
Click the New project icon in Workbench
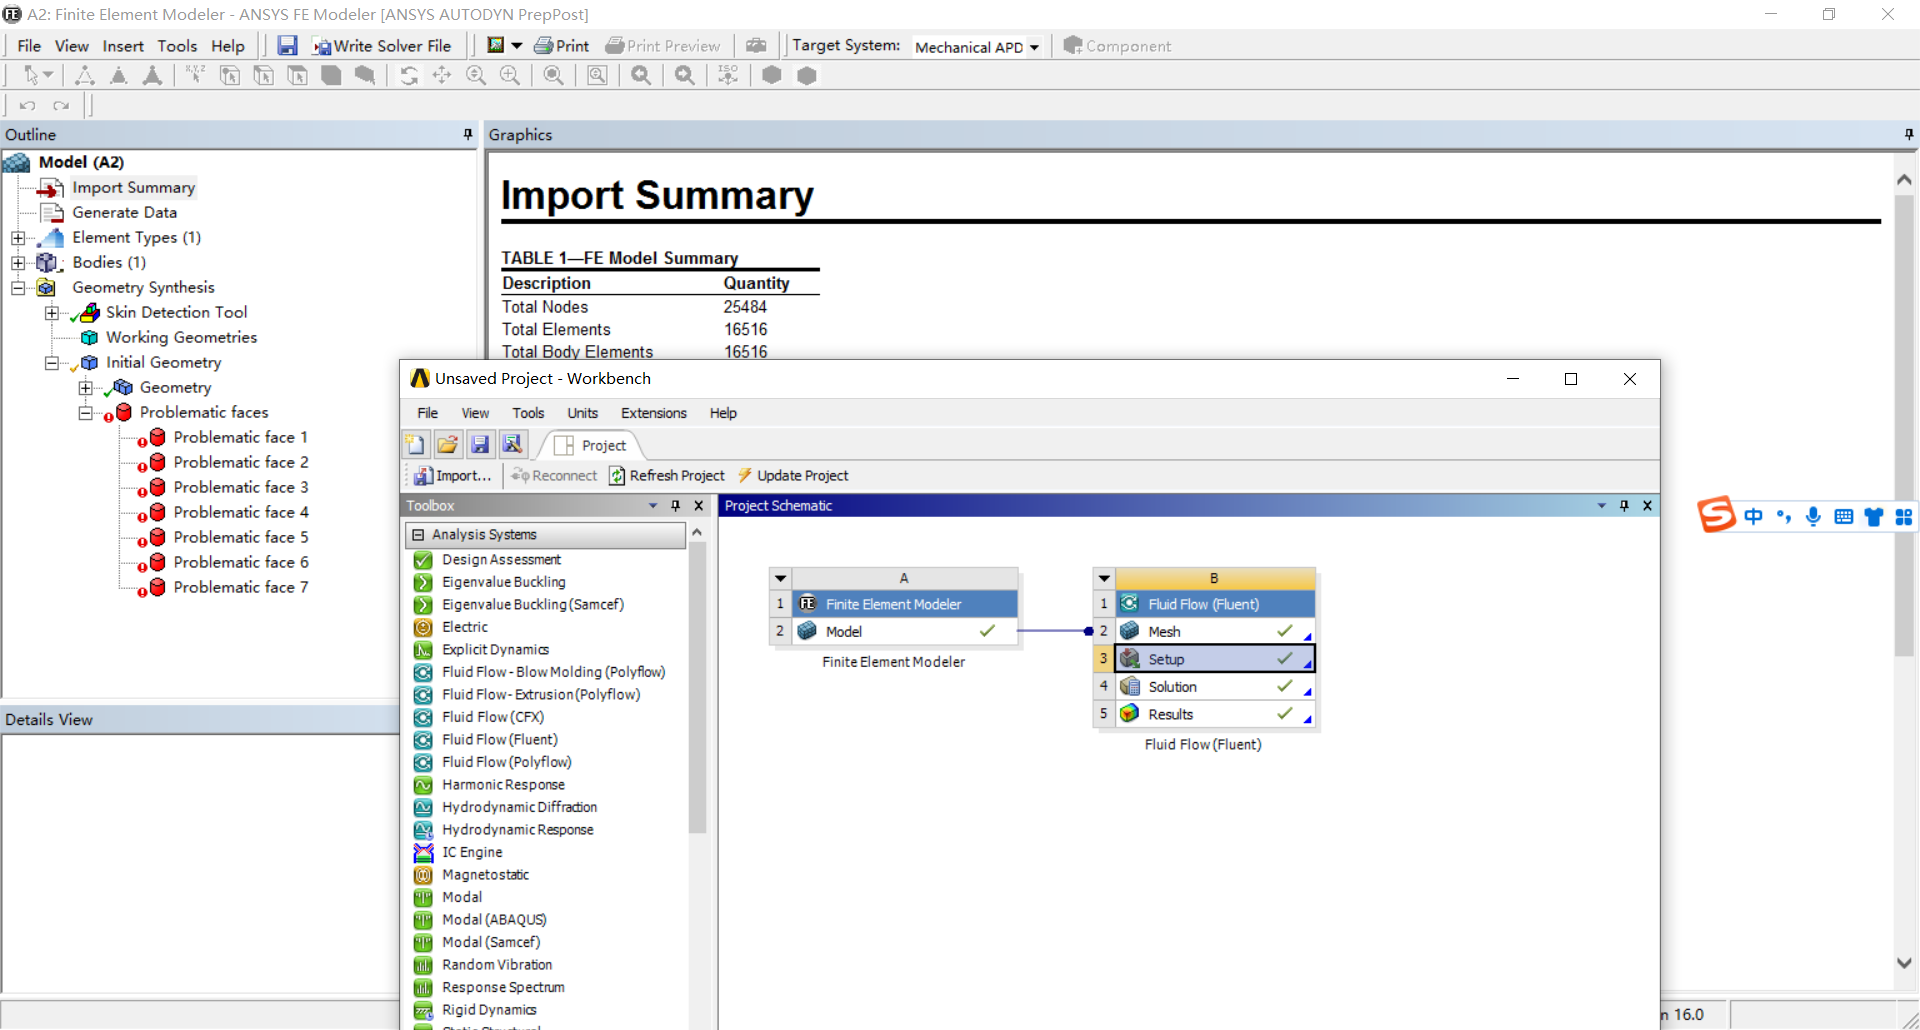tap(415, 445)
